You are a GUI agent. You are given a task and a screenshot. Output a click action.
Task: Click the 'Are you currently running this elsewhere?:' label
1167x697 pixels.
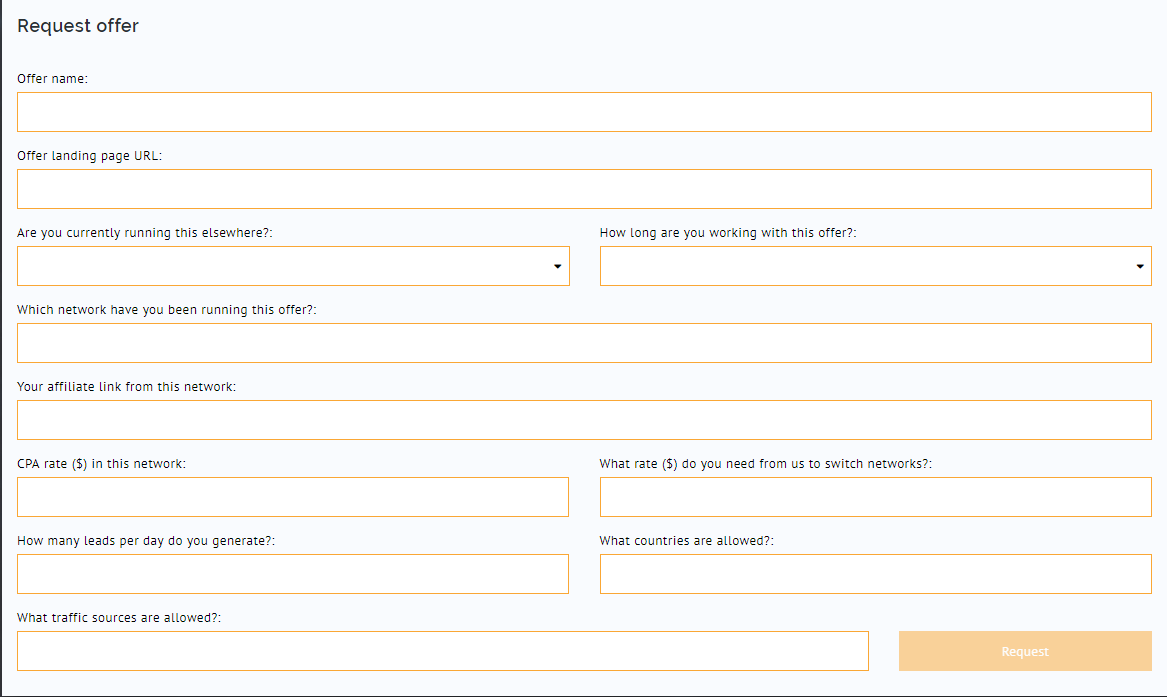coord(145,233)
